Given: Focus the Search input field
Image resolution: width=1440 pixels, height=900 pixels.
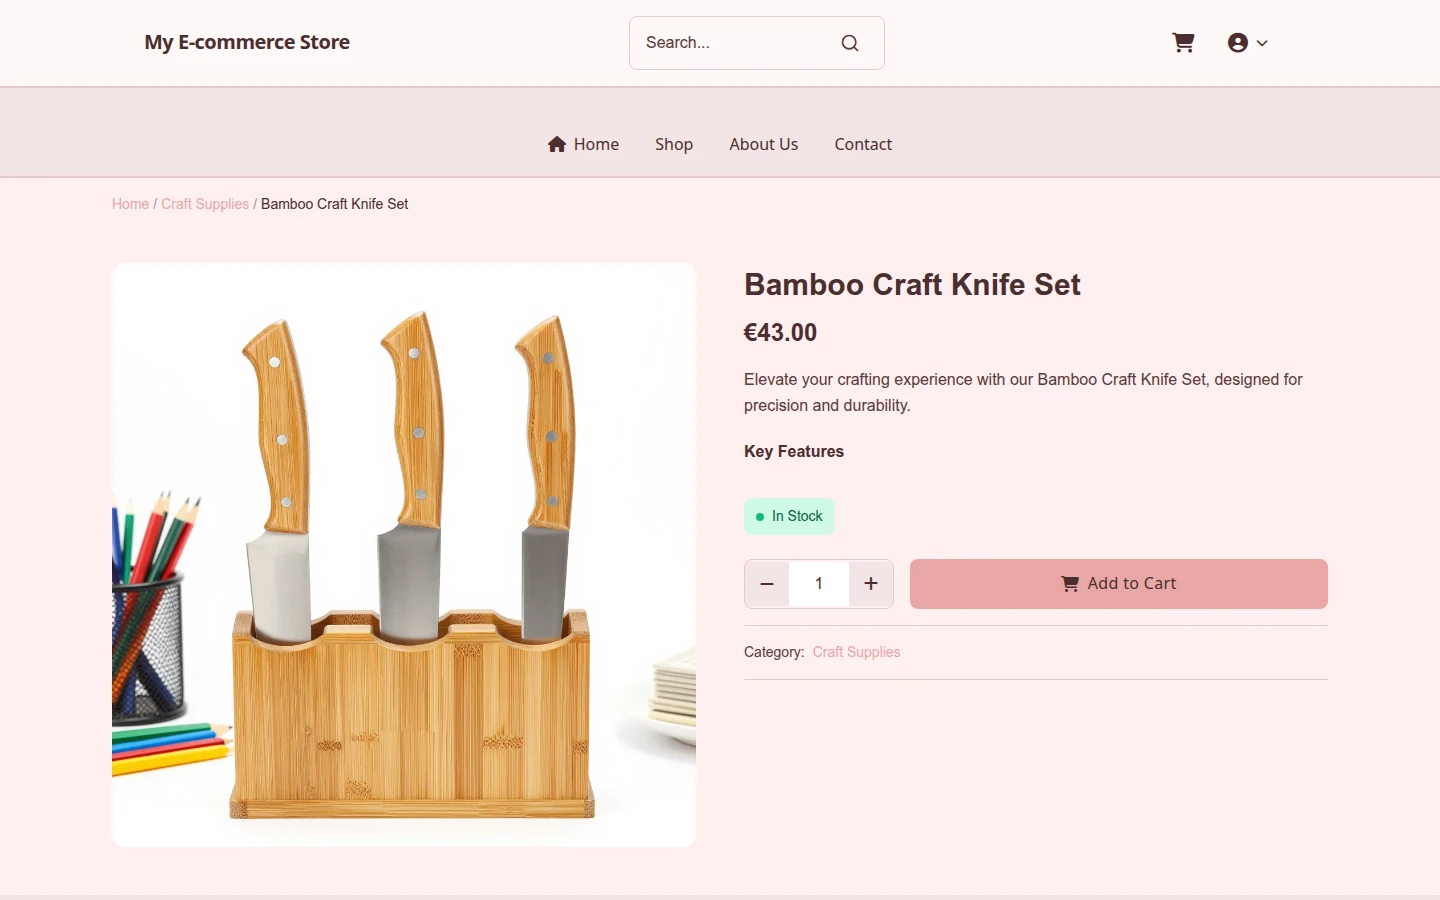Looking at the screenshot, I should 737,43.
